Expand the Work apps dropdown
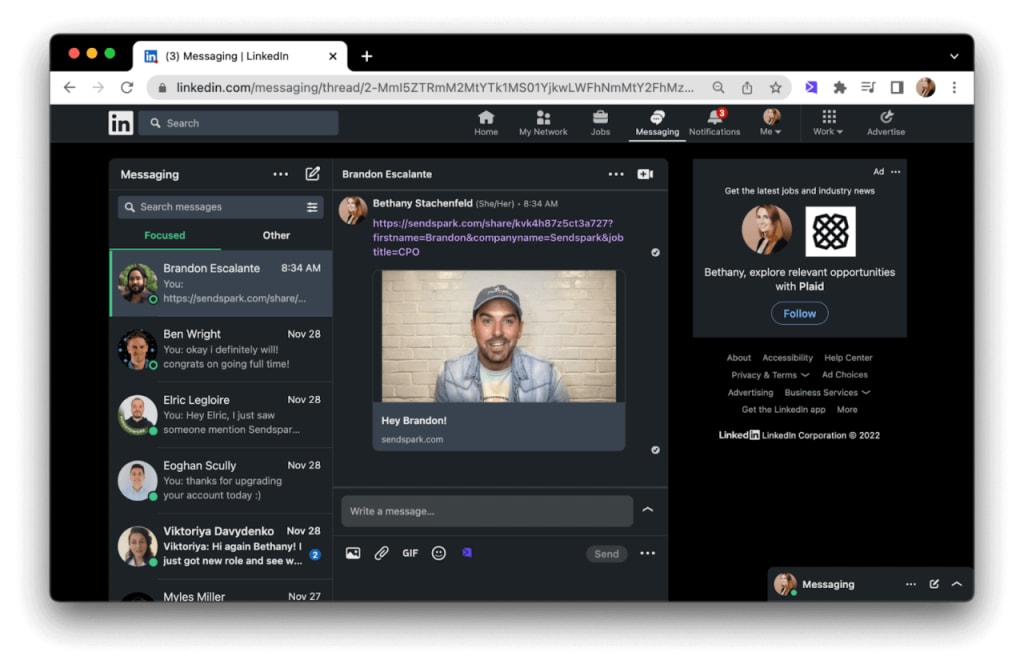 pyautogui.click(x=828, y=123)
